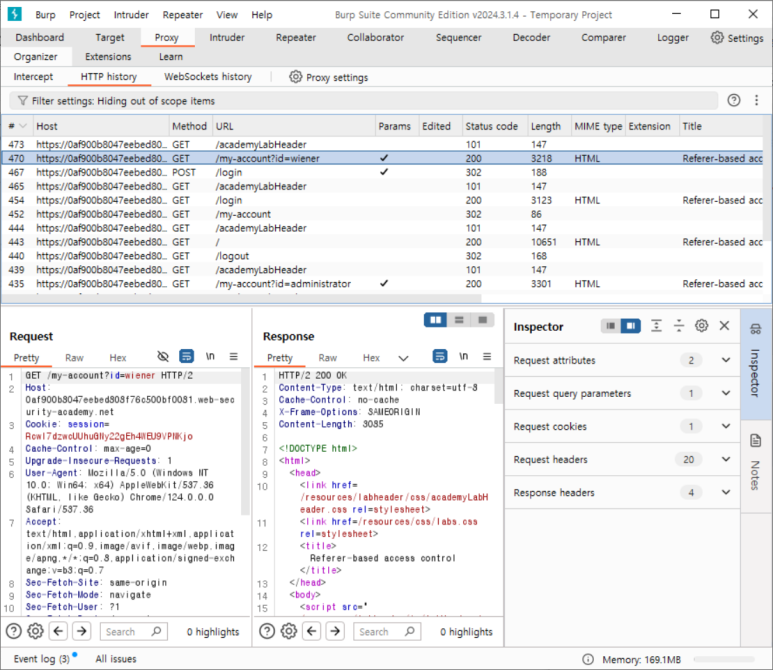Open Request pane hamburger menu
773x670 pixels.
pos(234,356)
